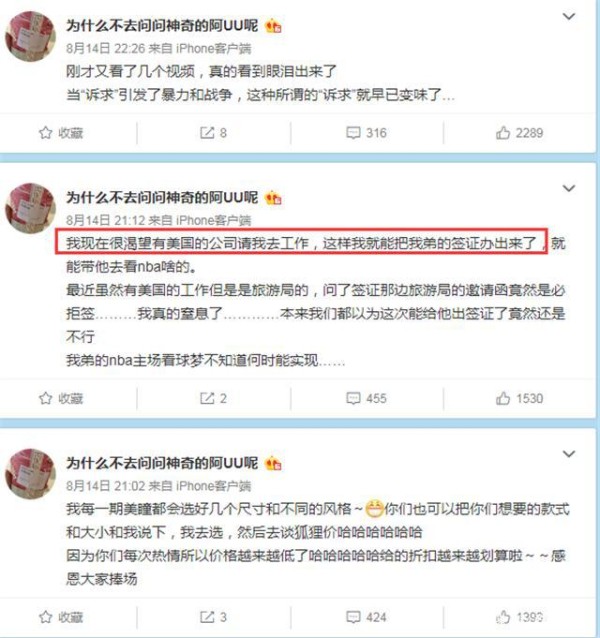This screenshot has height=638, width=600.
Task: Favorite the 22:26 post with star icon
Action: point(61,133)
